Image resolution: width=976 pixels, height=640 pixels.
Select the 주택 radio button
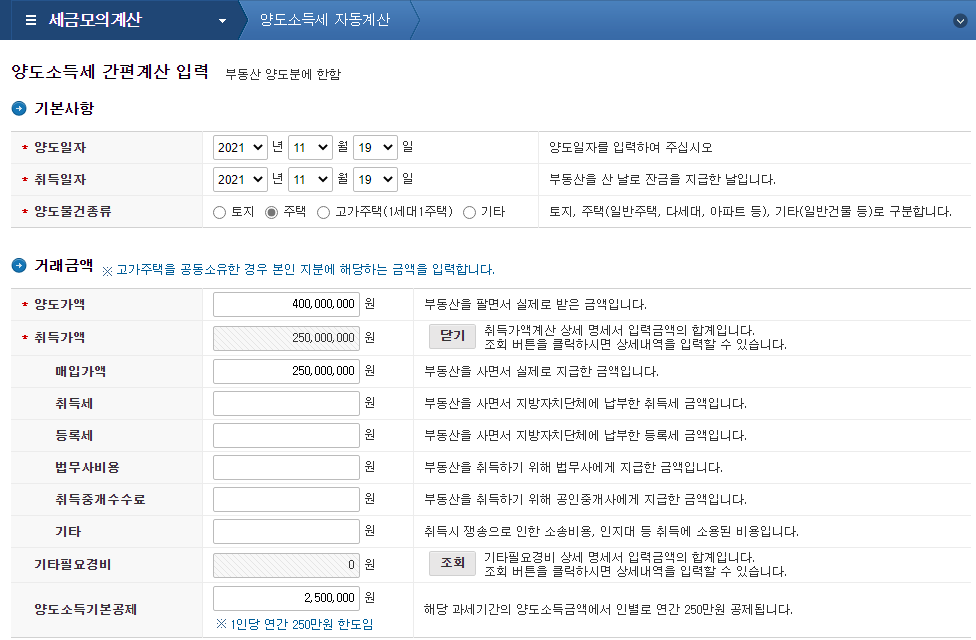[271, 212]
